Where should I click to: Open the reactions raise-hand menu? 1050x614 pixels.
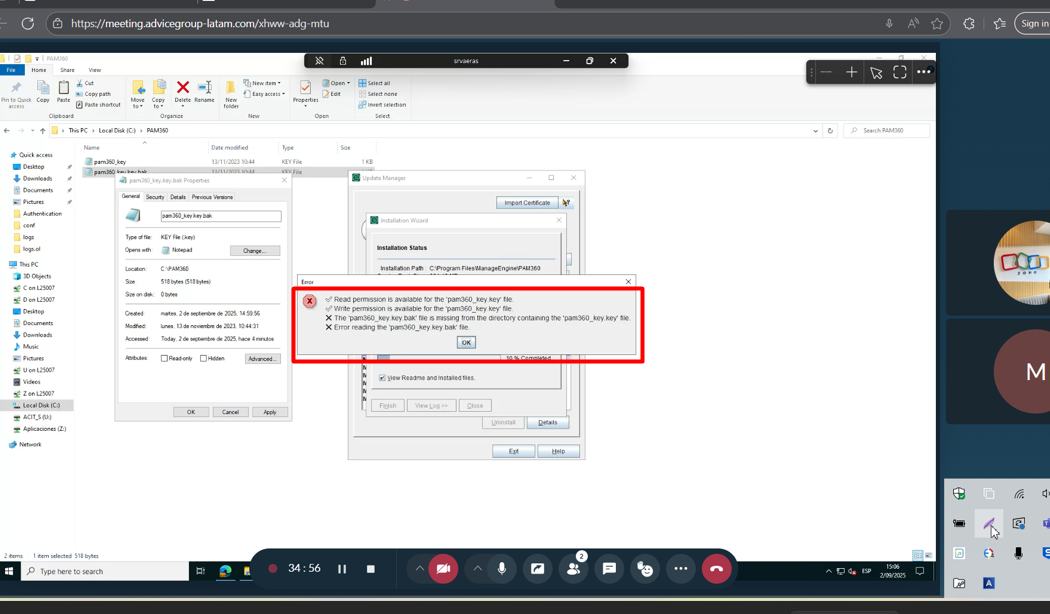[645, 569]
